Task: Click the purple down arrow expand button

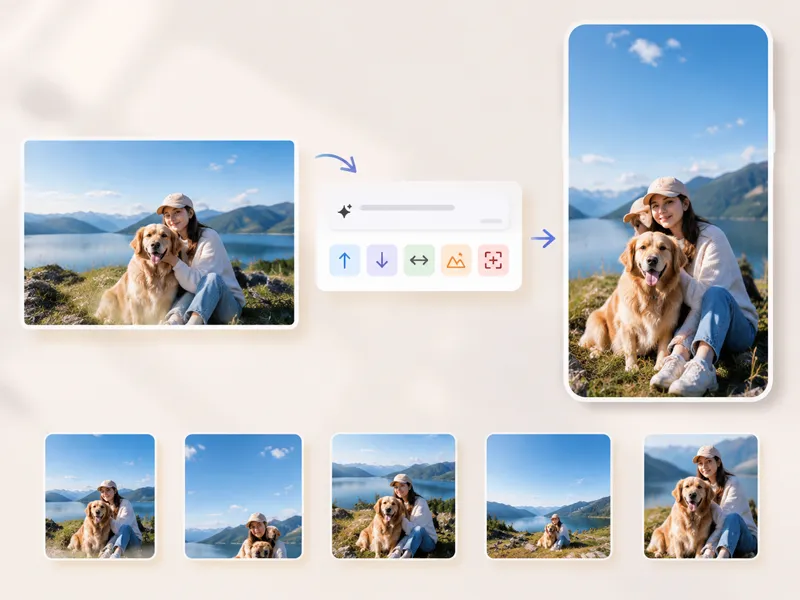Action: 382,260
